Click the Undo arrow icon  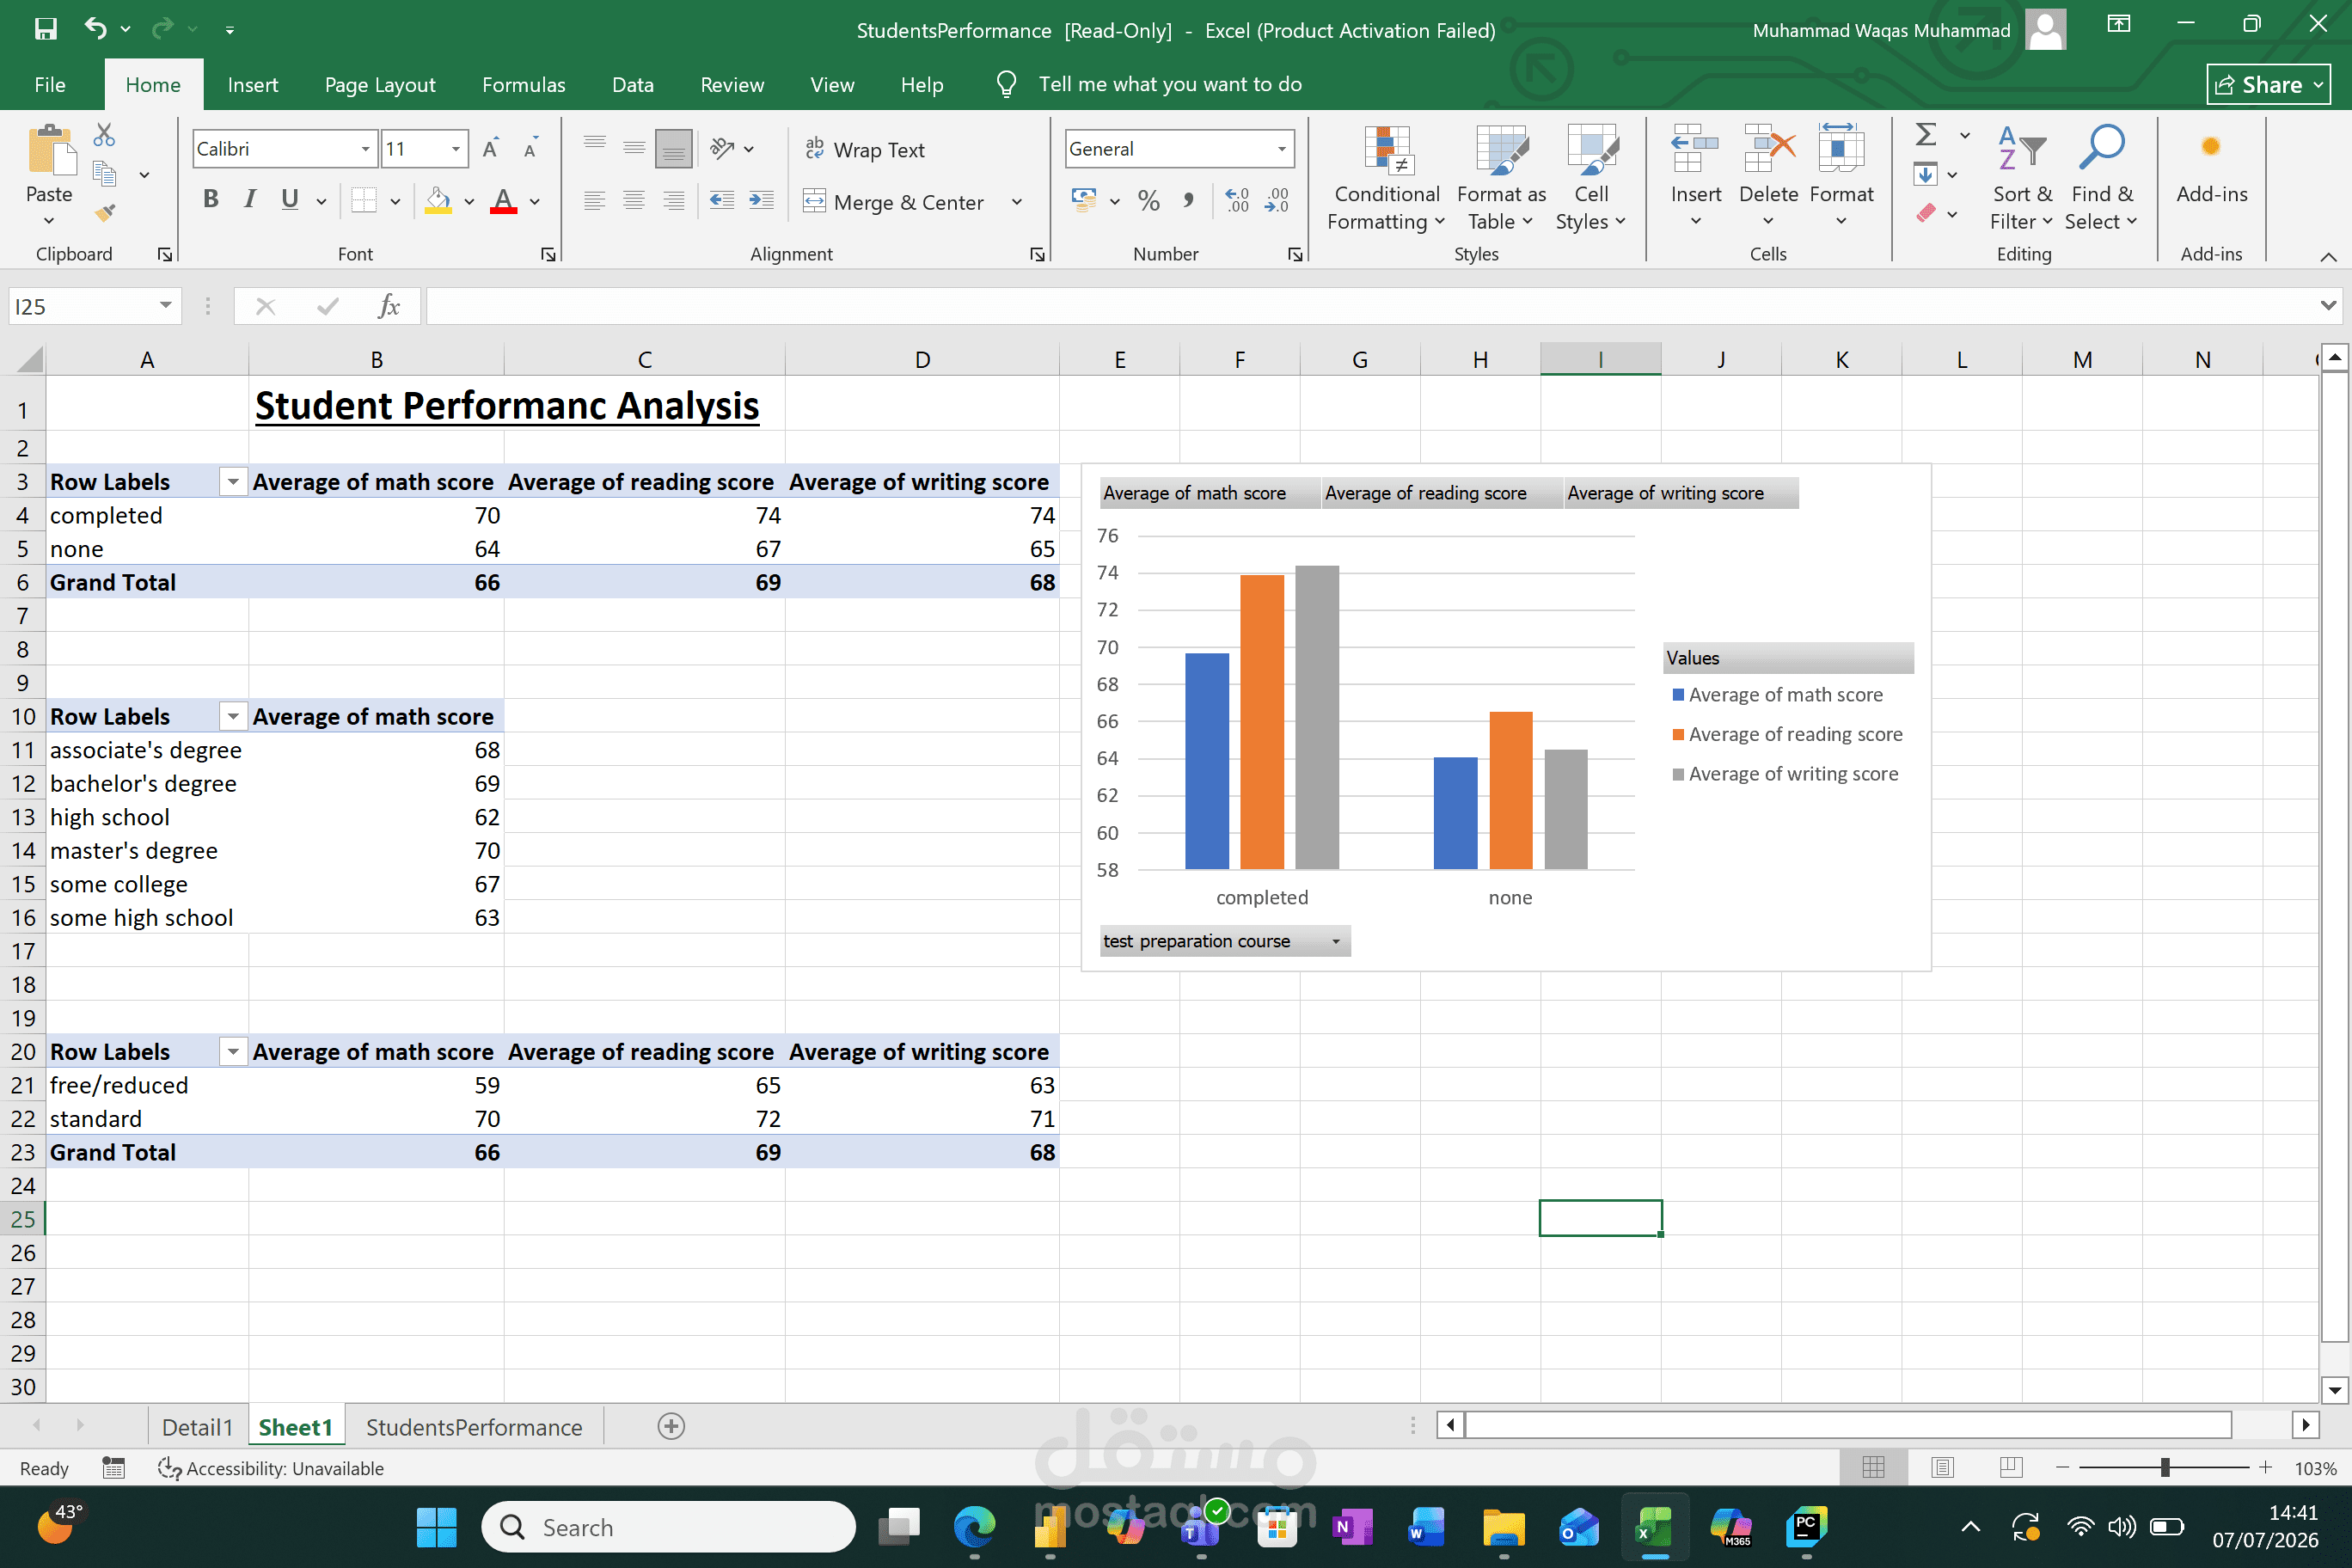[96, 29]
